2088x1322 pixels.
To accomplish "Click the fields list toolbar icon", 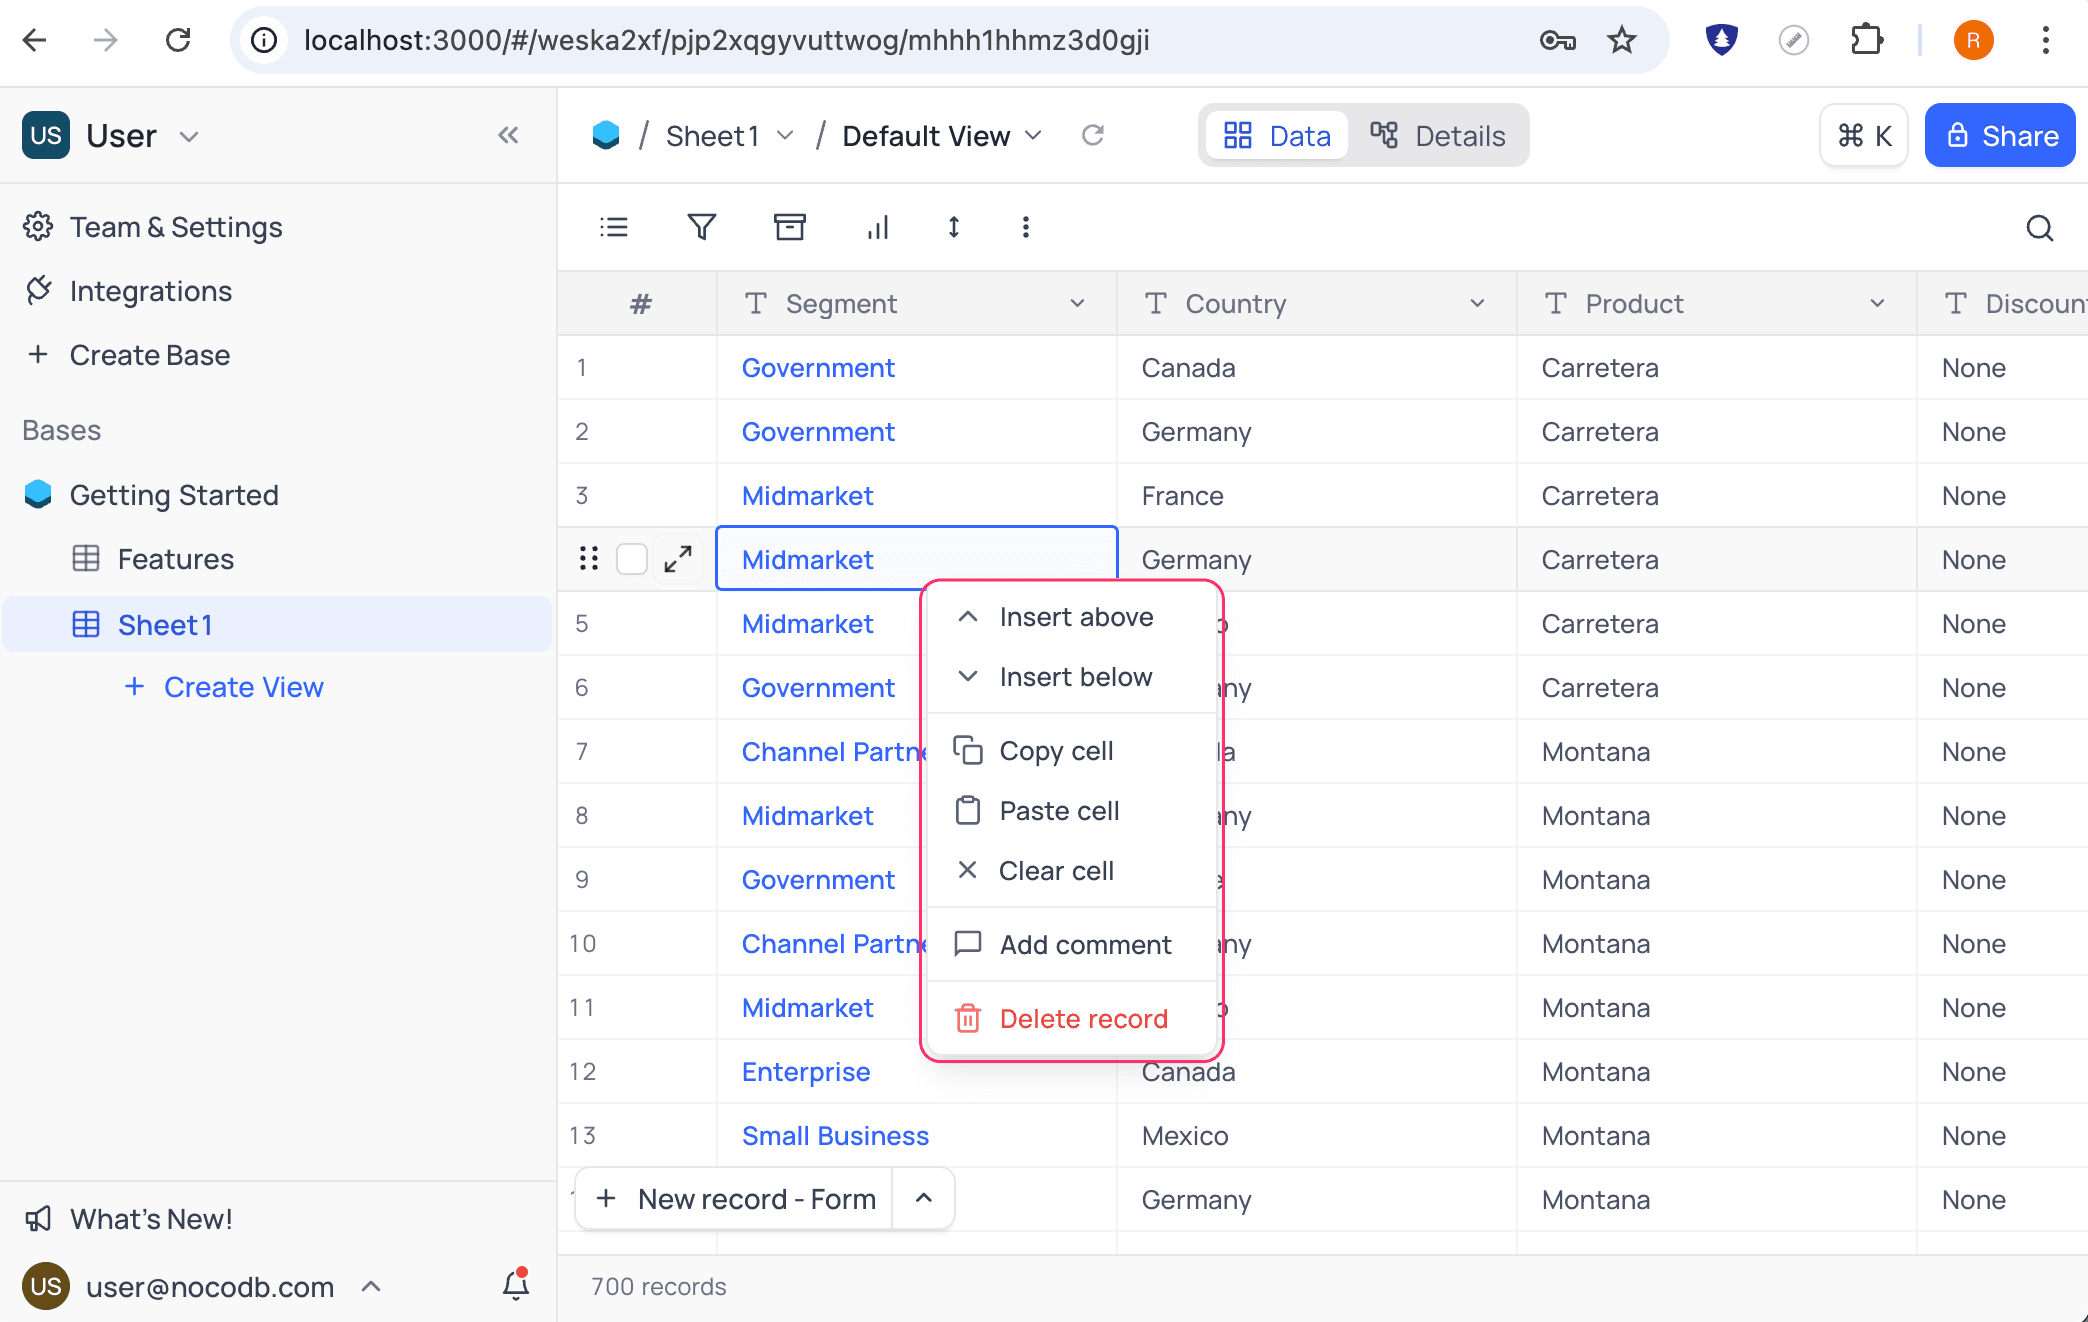I will tap(614, 227).
